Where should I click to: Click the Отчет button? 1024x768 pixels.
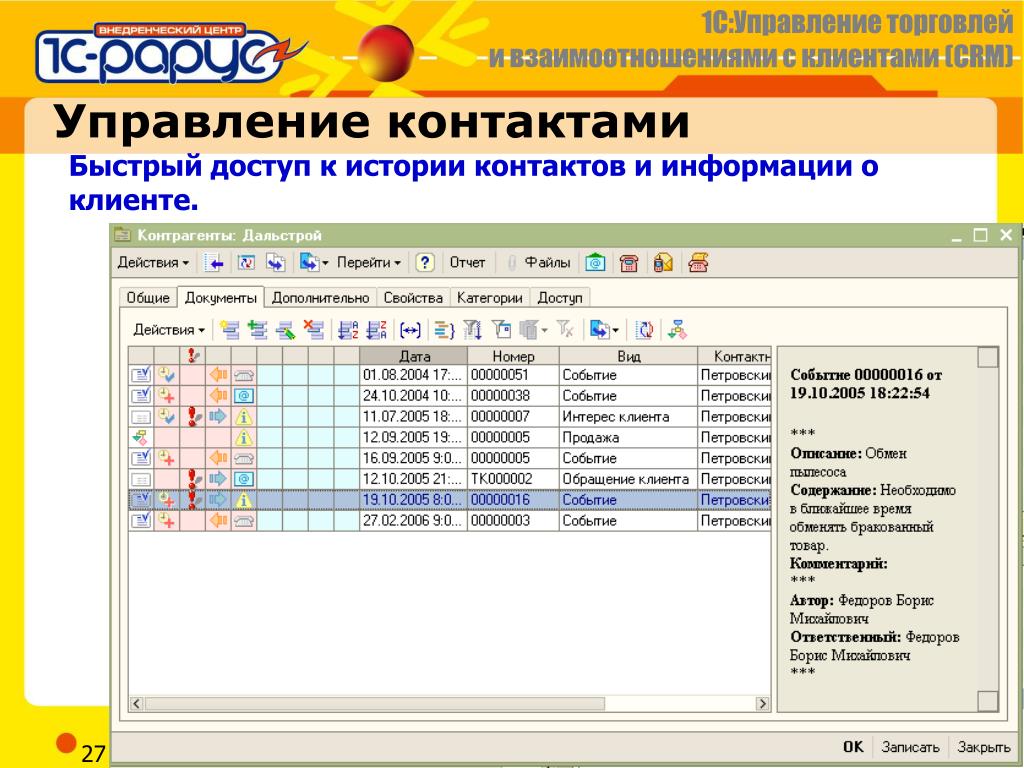click(x=467, y=263)
